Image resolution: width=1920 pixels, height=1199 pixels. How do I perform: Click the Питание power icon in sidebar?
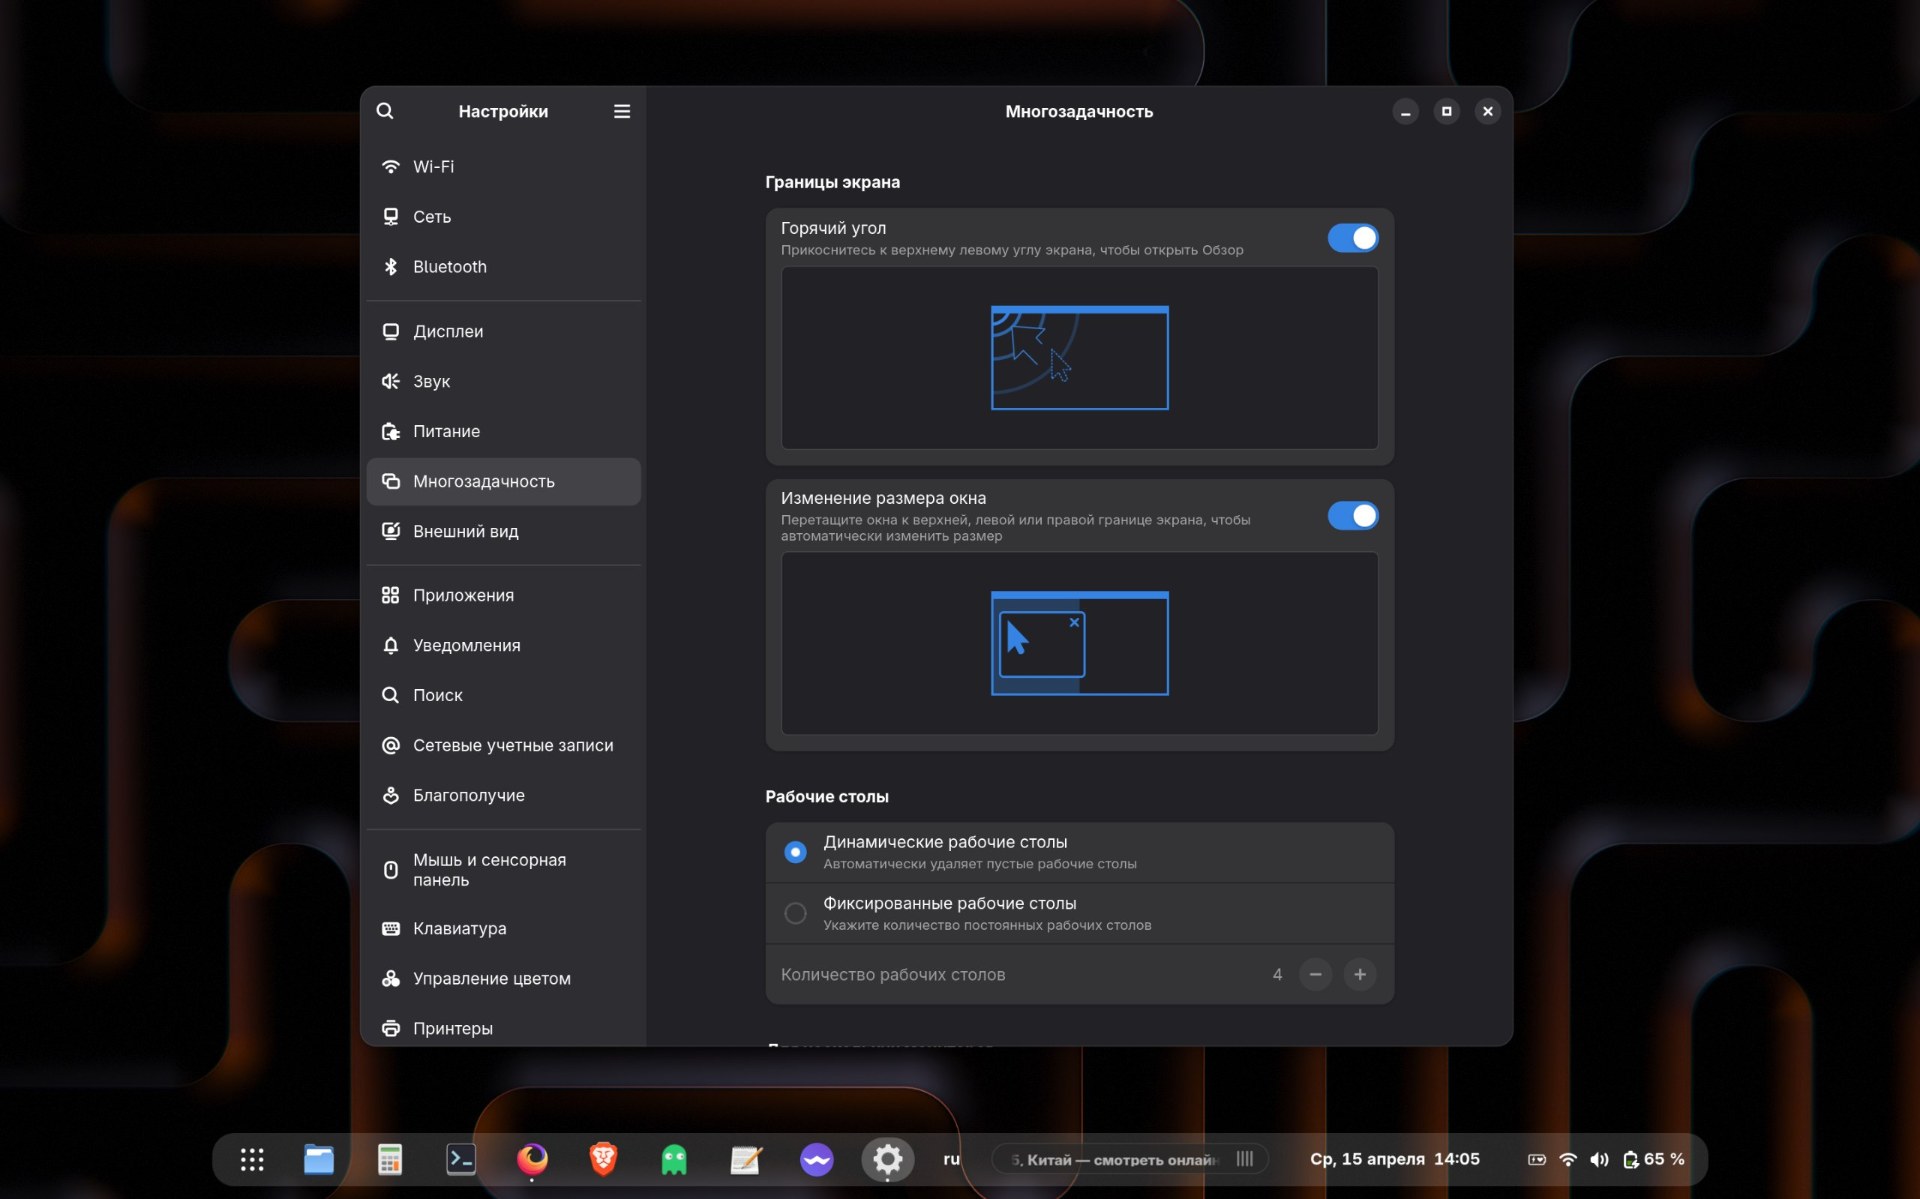click(391, 431)
